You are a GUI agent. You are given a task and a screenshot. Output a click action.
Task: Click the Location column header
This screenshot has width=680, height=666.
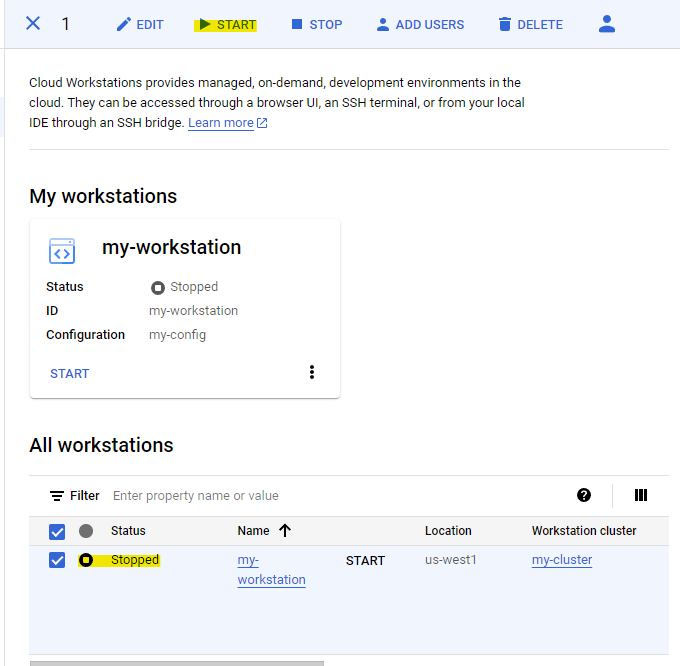tap(448, 531)
